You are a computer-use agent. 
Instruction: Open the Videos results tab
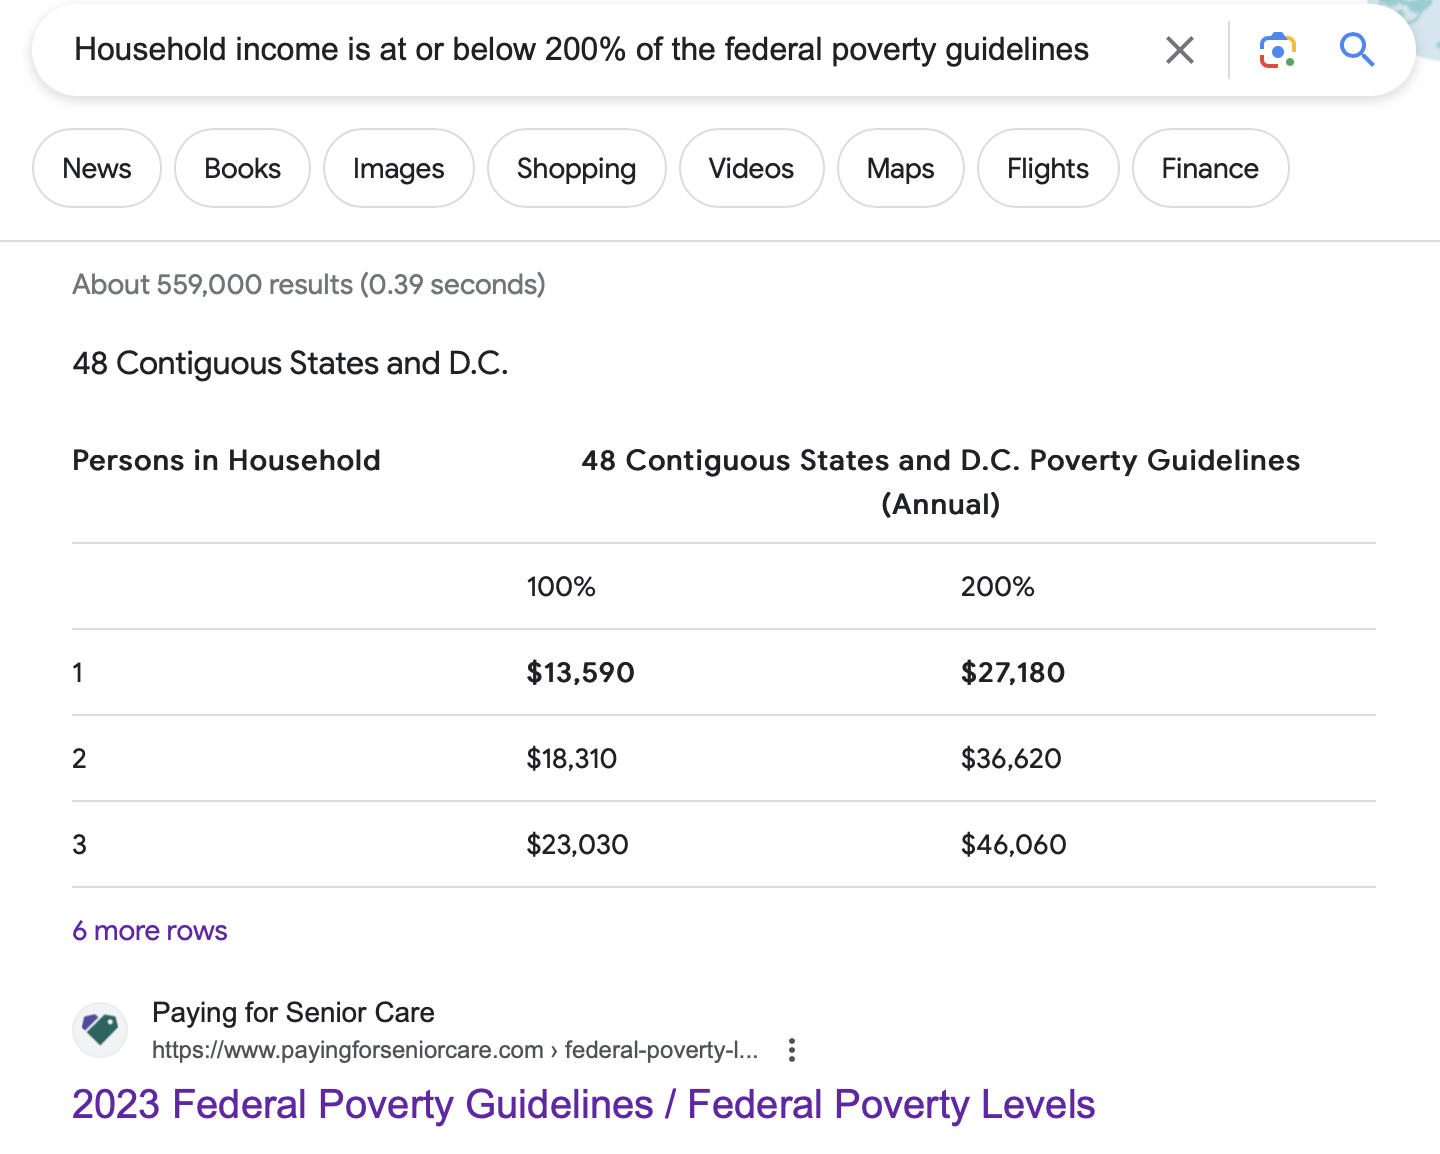(x=751, y=168)
